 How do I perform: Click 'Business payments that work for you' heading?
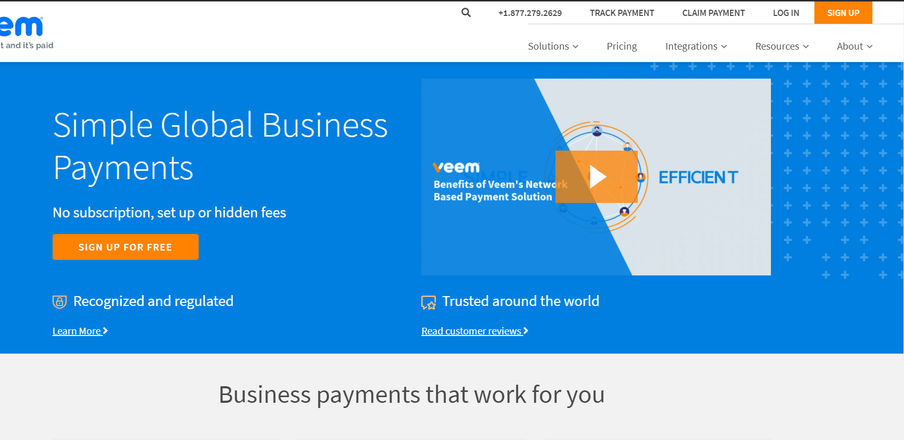(x=412, y=394)
